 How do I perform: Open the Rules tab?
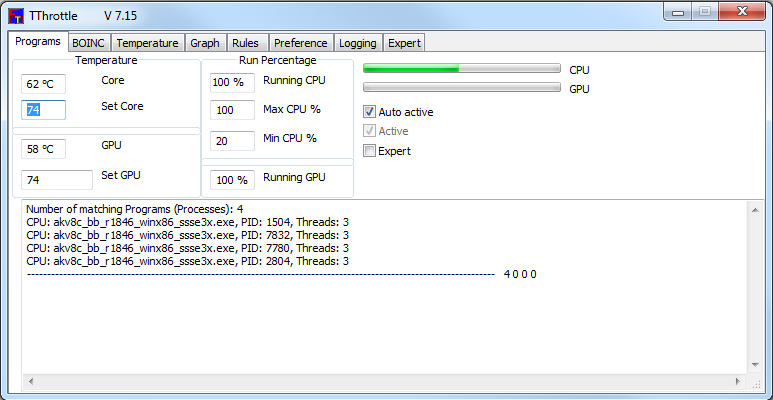(246, 43)
